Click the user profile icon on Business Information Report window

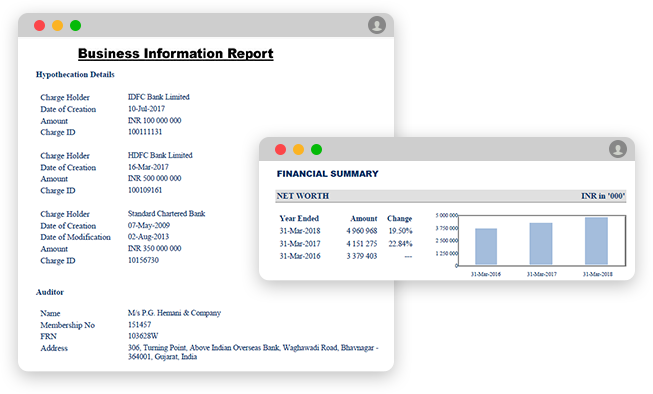pos(376,25)
